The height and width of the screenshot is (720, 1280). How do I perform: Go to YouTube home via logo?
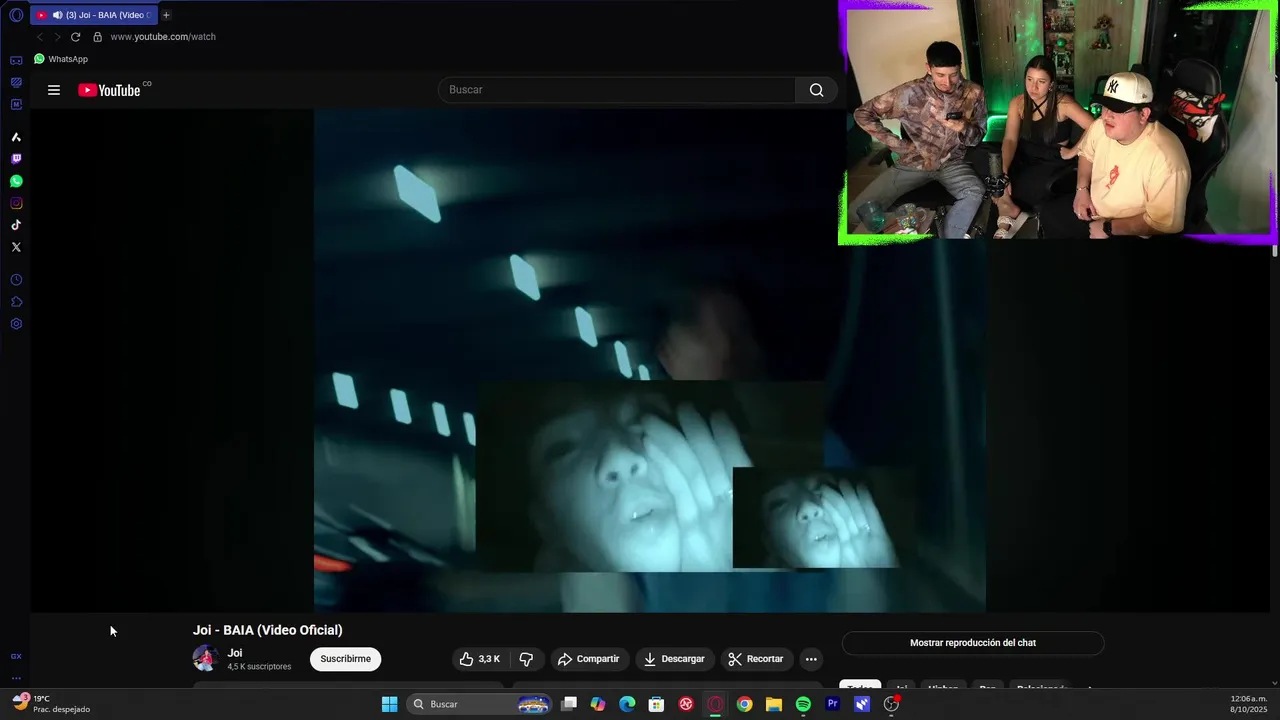[x=110, y=90]
